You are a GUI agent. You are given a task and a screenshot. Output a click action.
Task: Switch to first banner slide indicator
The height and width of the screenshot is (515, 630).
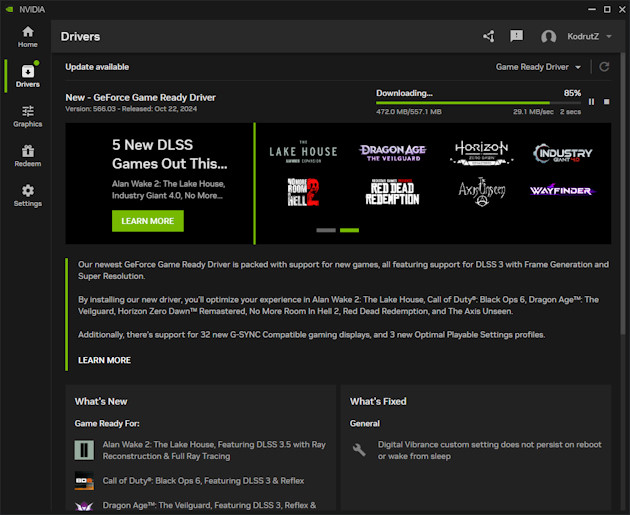326,230
